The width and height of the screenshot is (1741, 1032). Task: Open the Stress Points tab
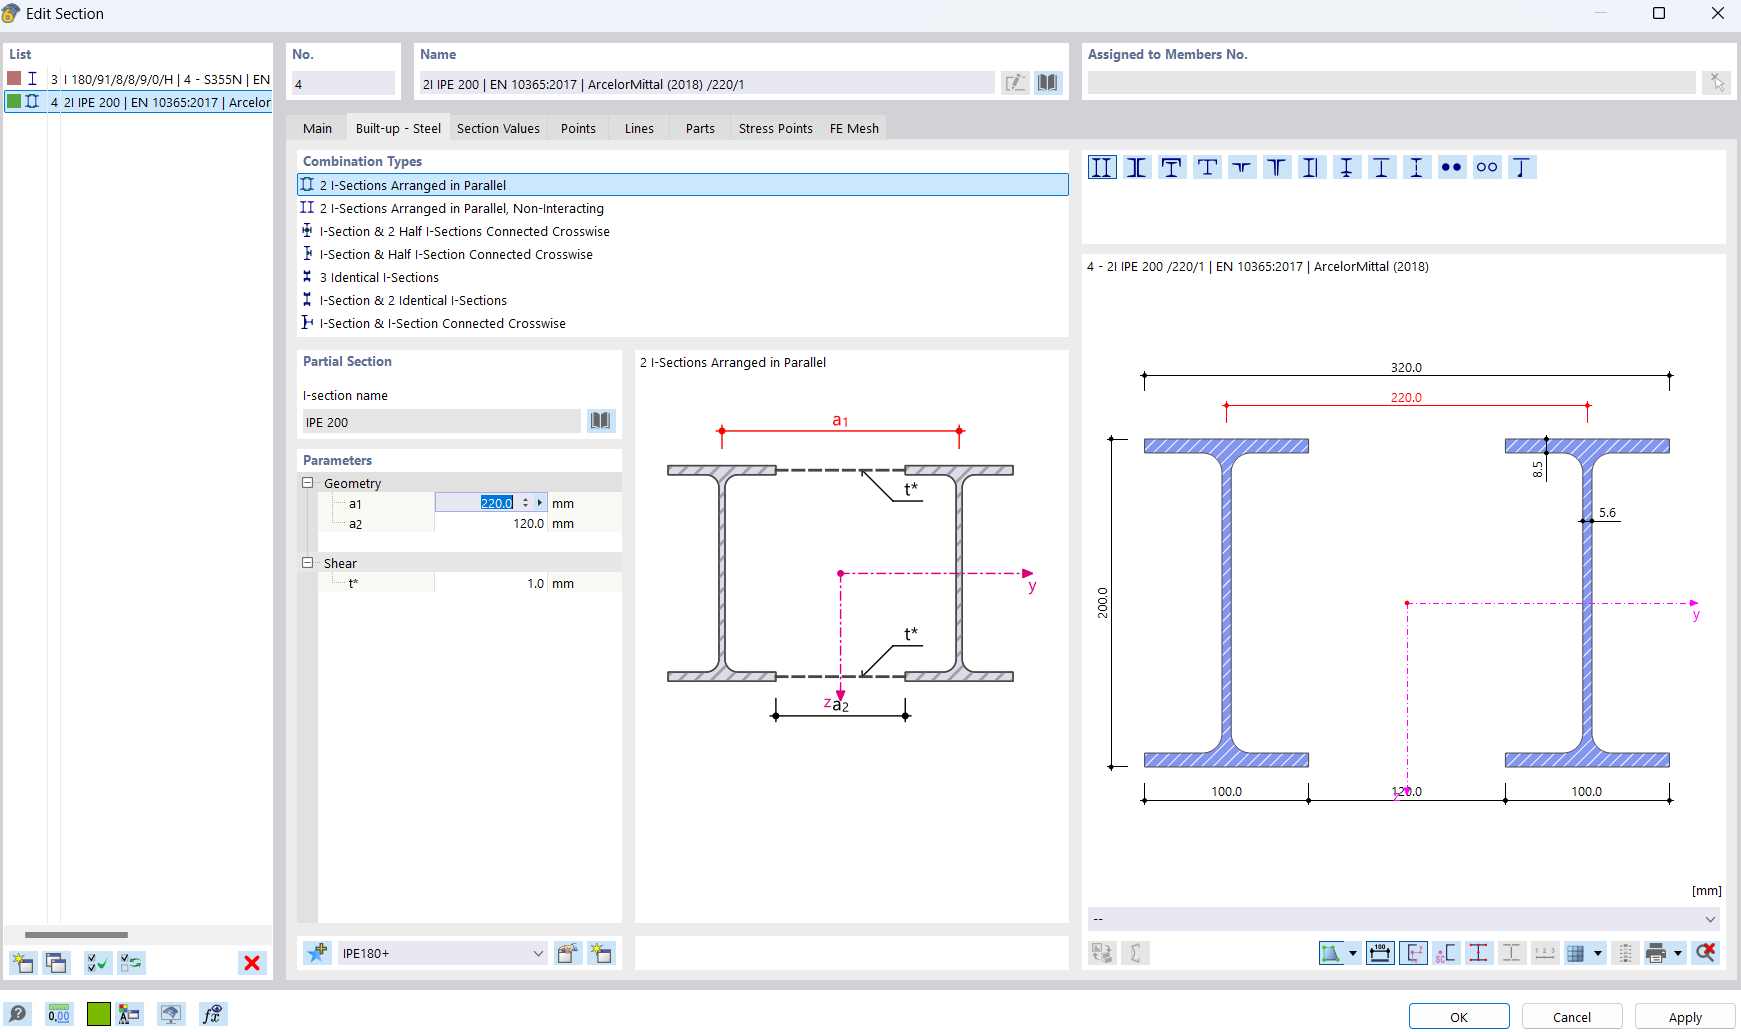(x=775, y=129)
